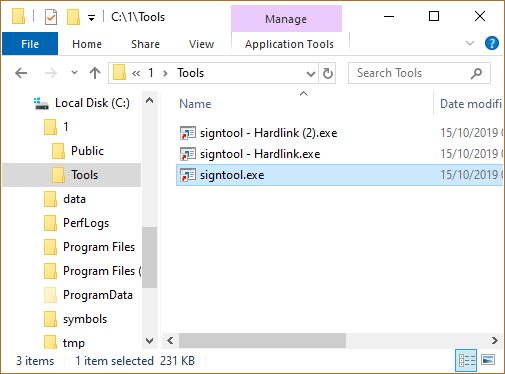505x374 pixels.
Task: Click the Tools breadcrumb in address bar
Action: [x=190, y=73]
